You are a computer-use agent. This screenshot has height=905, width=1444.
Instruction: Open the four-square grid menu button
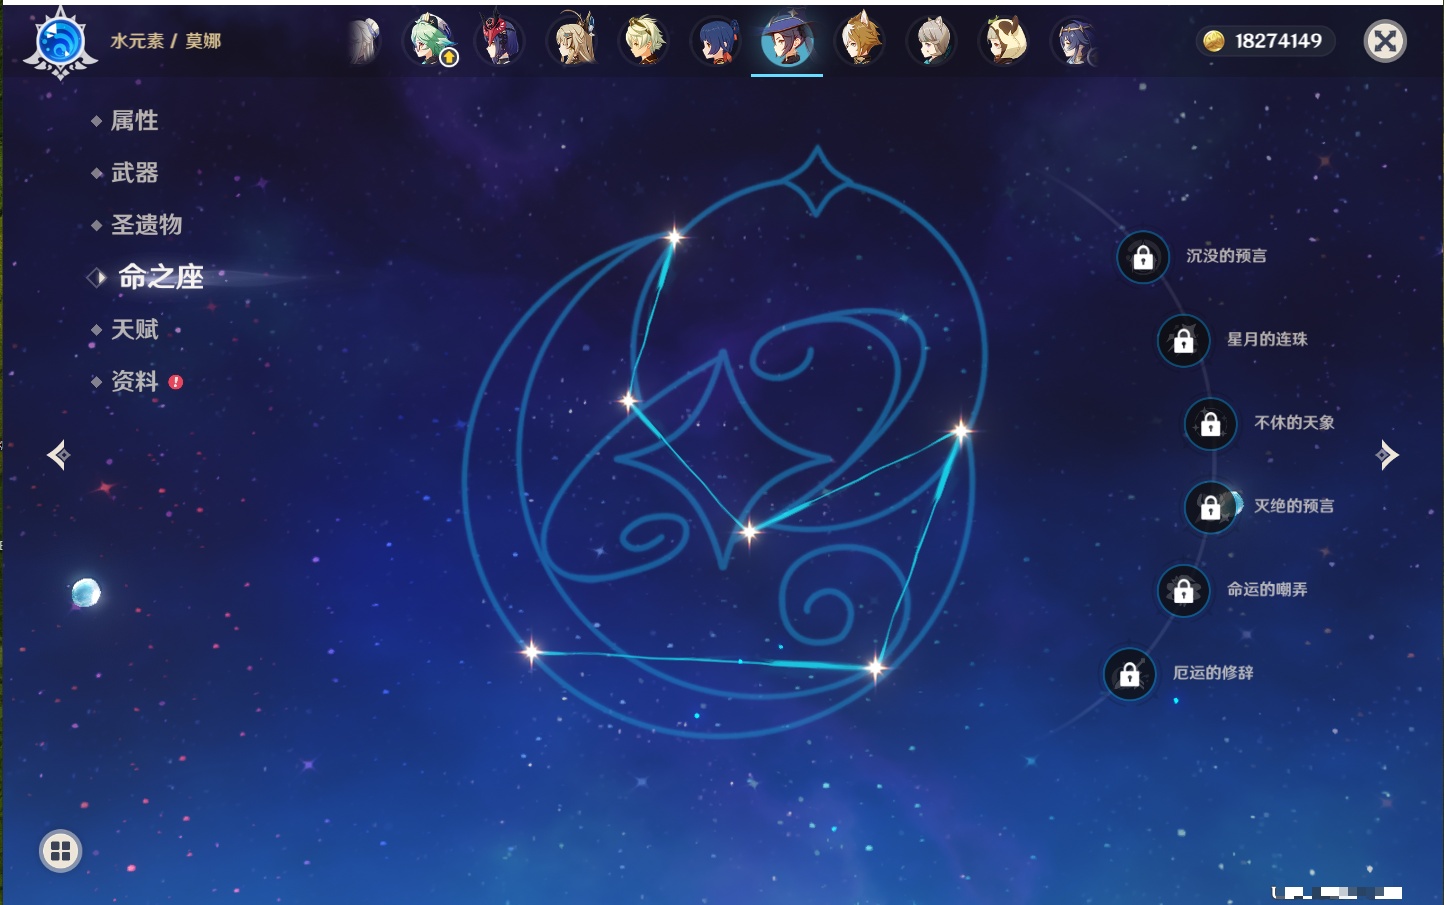point(60,851)
